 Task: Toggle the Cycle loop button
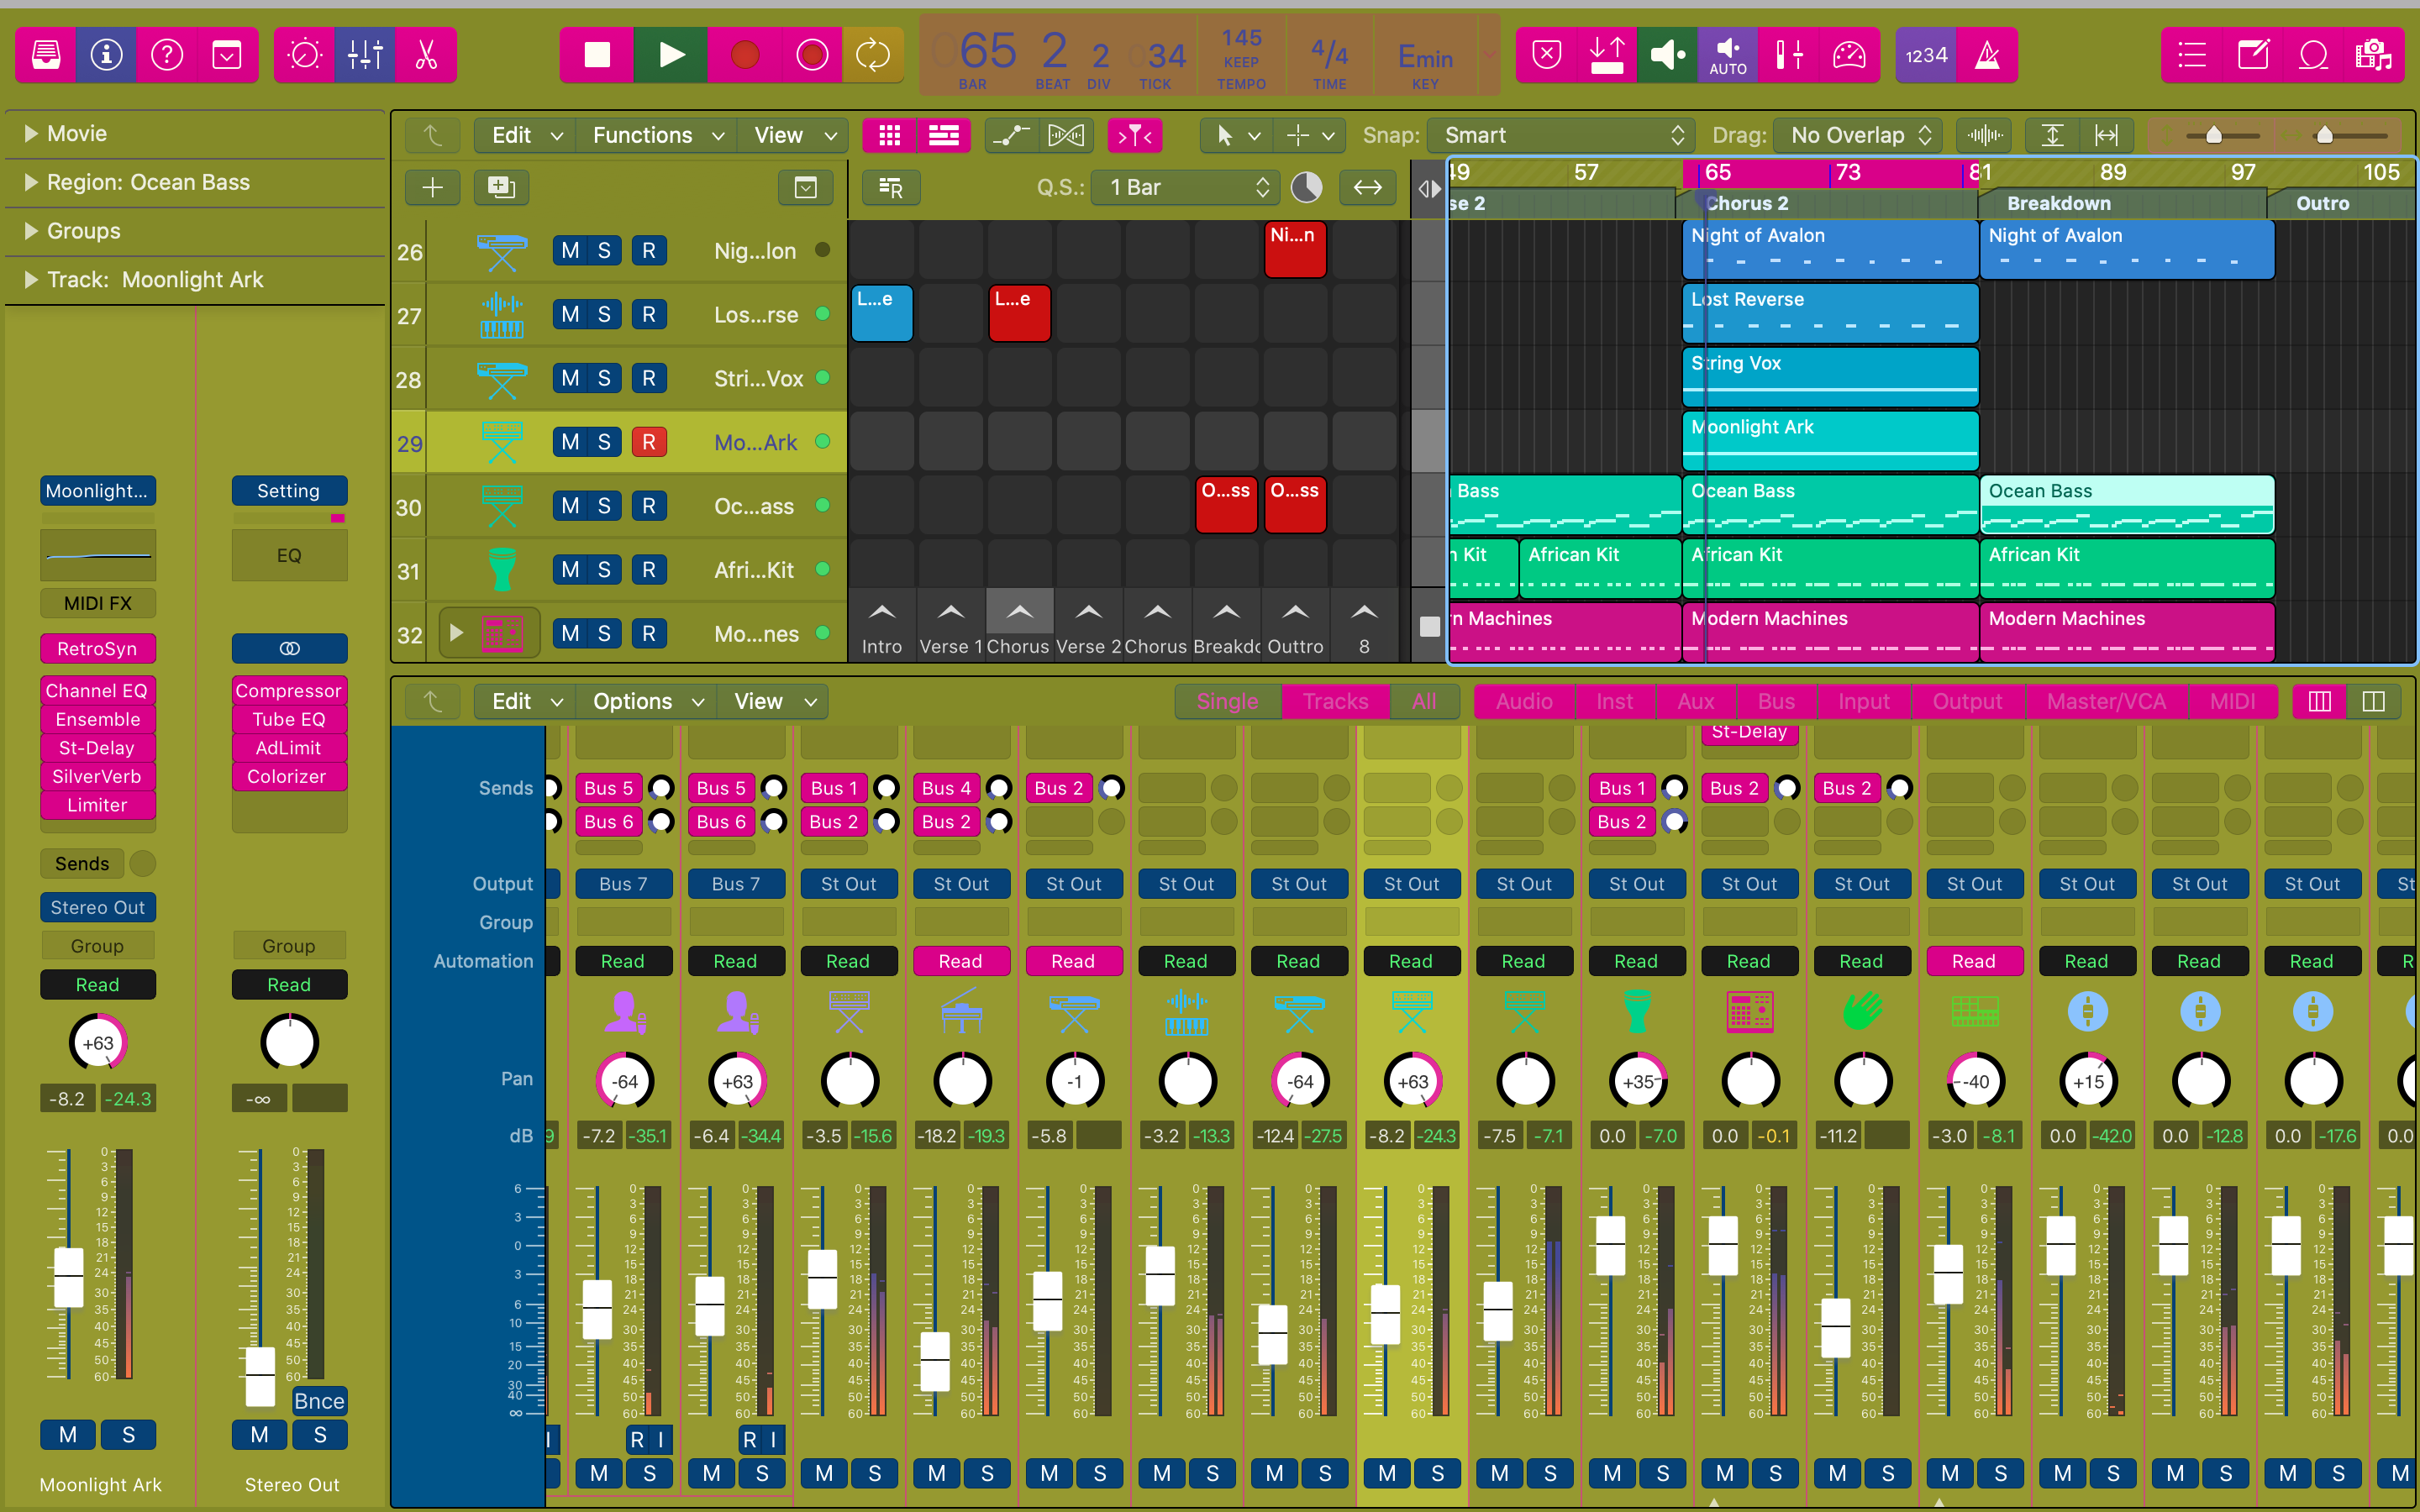pos(872,54)
